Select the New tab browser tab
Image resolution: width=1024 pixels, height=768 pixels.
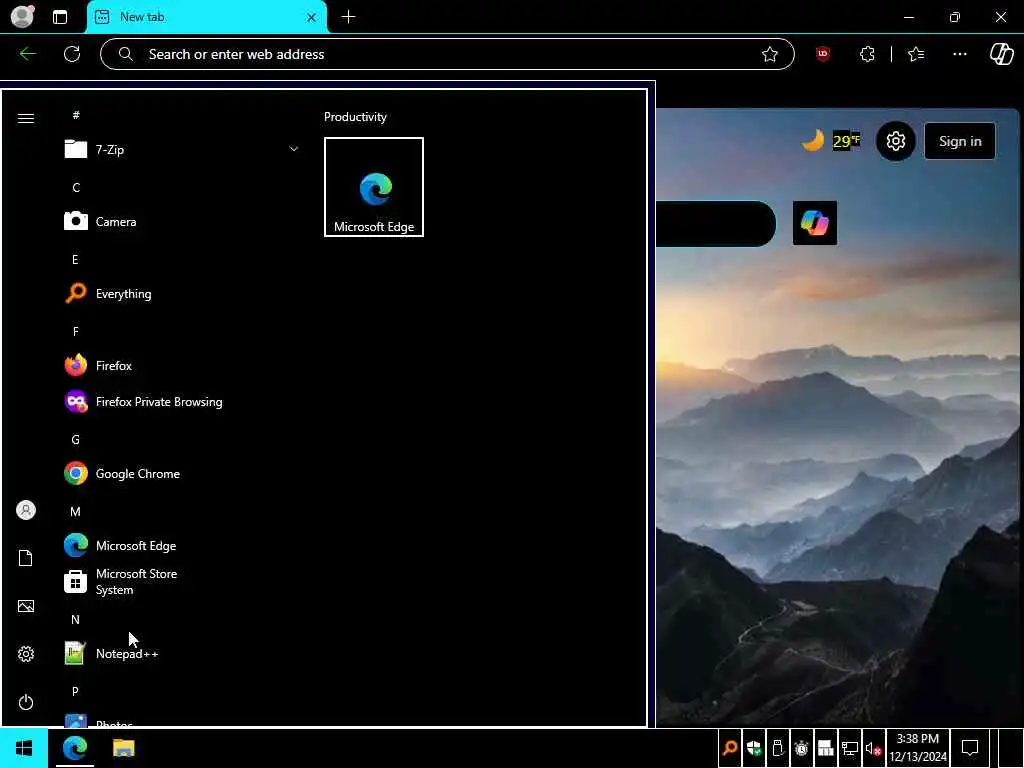point(206,17)
